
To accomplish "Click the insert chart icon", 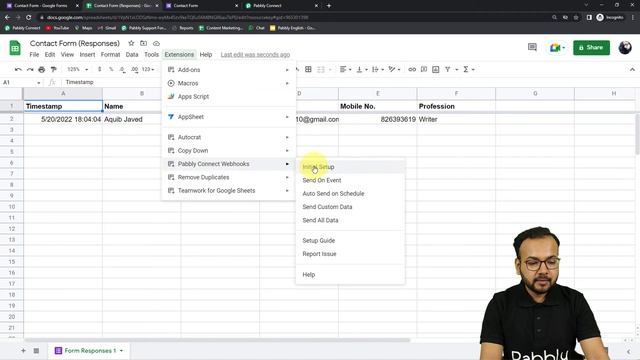I will click(x=436, y=69).
